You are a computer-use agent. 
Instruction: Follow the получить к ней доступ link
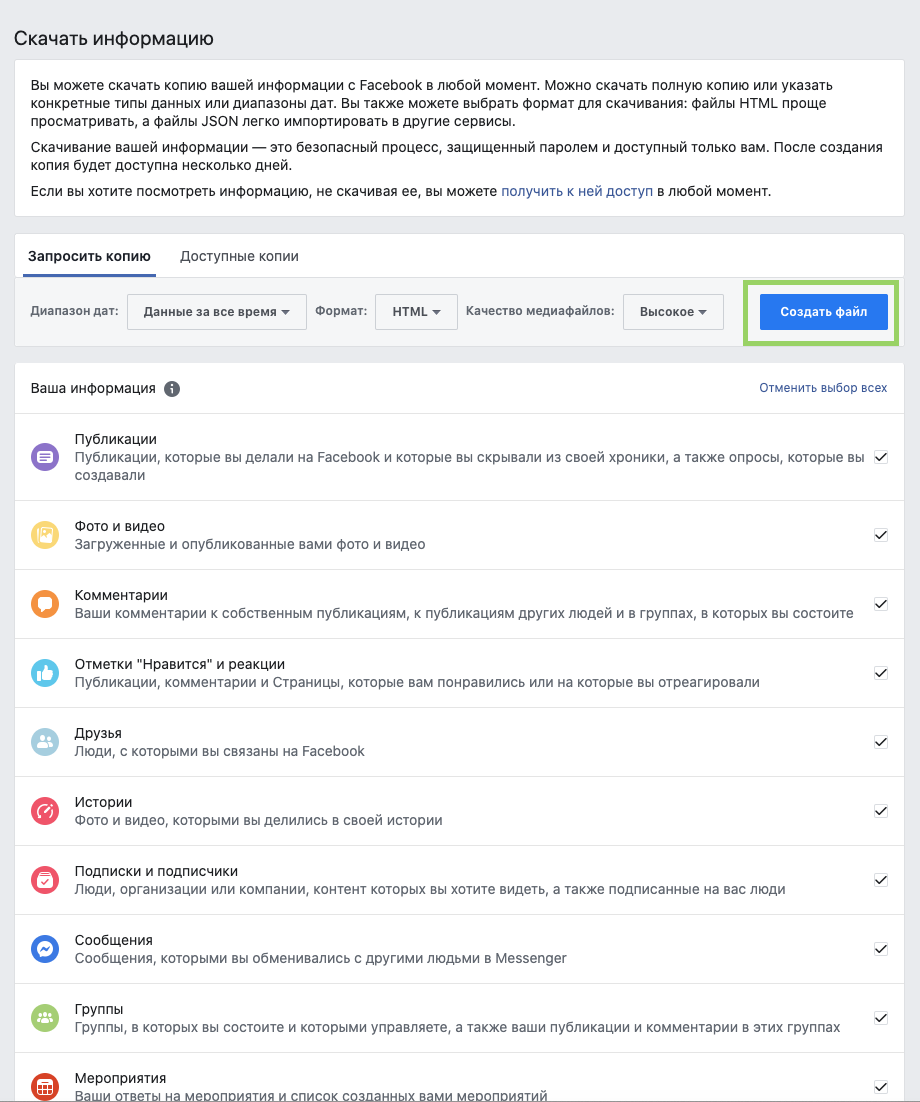[x=577, y=191]
